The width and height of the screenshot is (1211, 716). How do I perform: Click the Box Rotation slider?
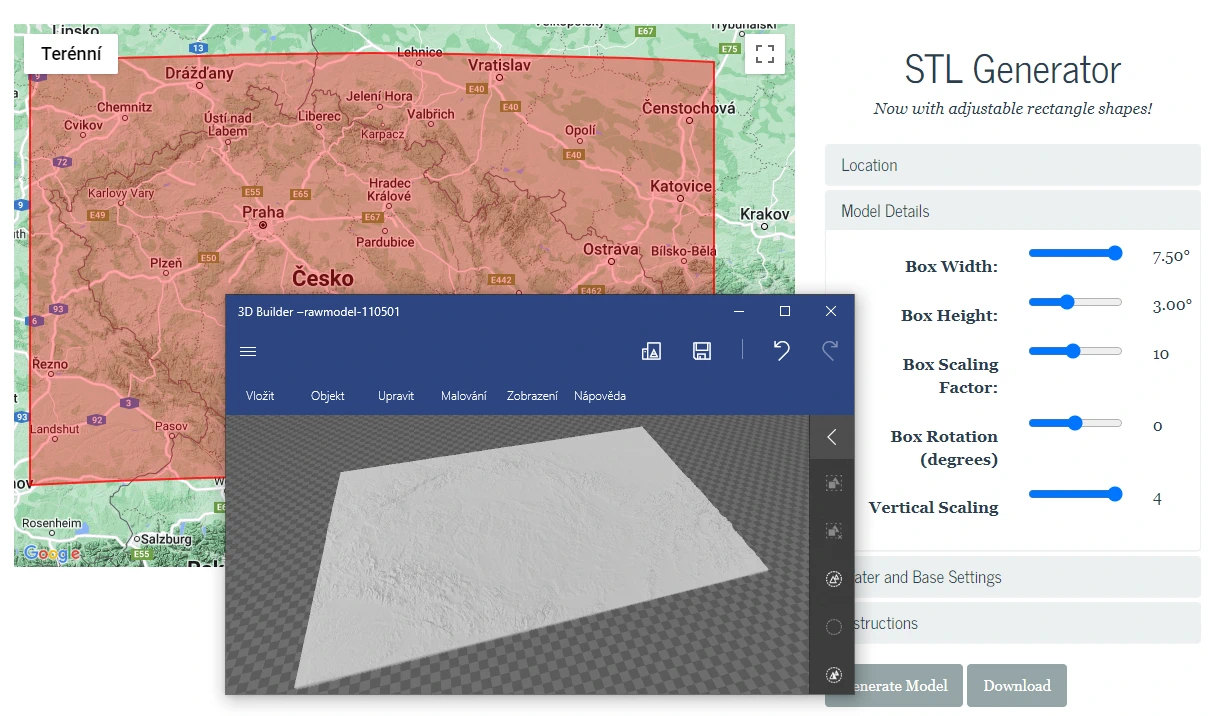click(x=1076, y=423)
